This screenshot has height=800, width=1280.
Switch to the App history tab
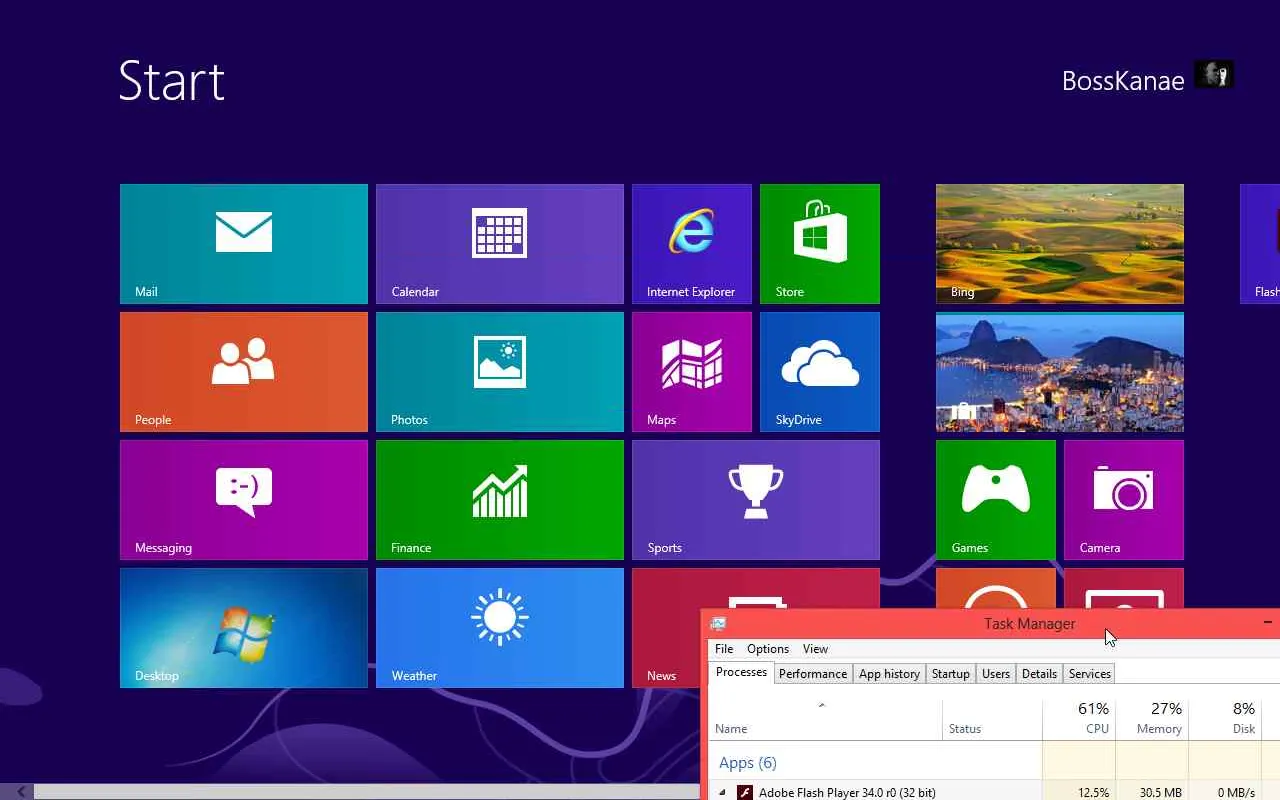coord(889,674)
